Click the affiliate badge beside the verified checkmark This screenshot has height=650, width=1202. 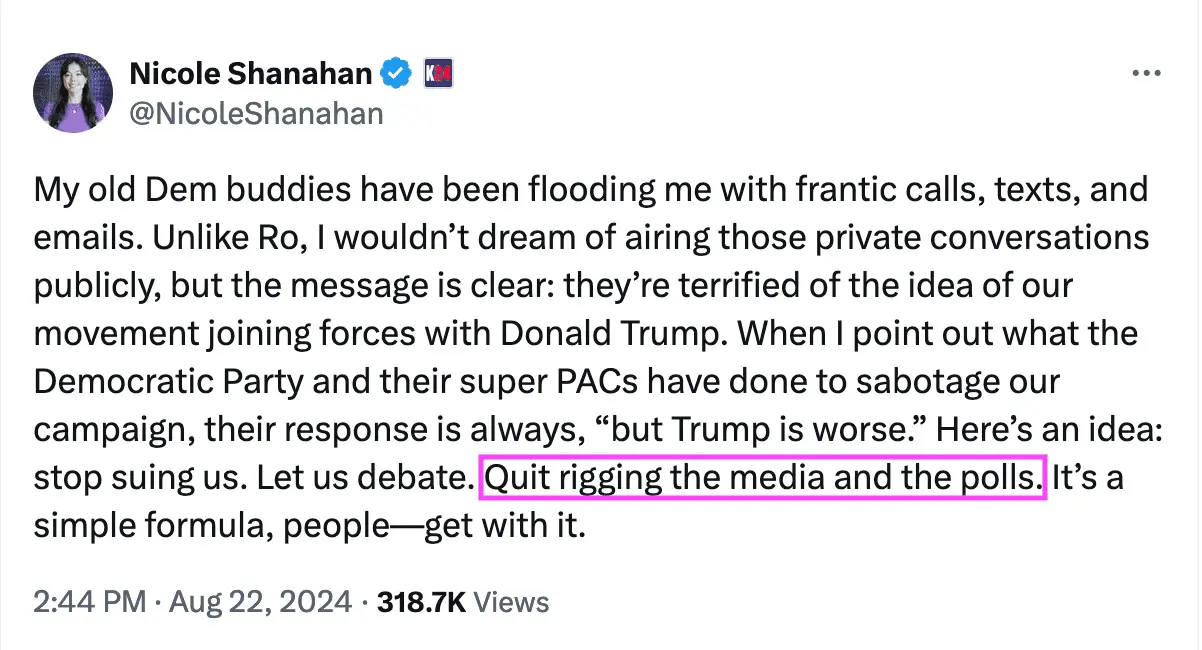point(439,73)
